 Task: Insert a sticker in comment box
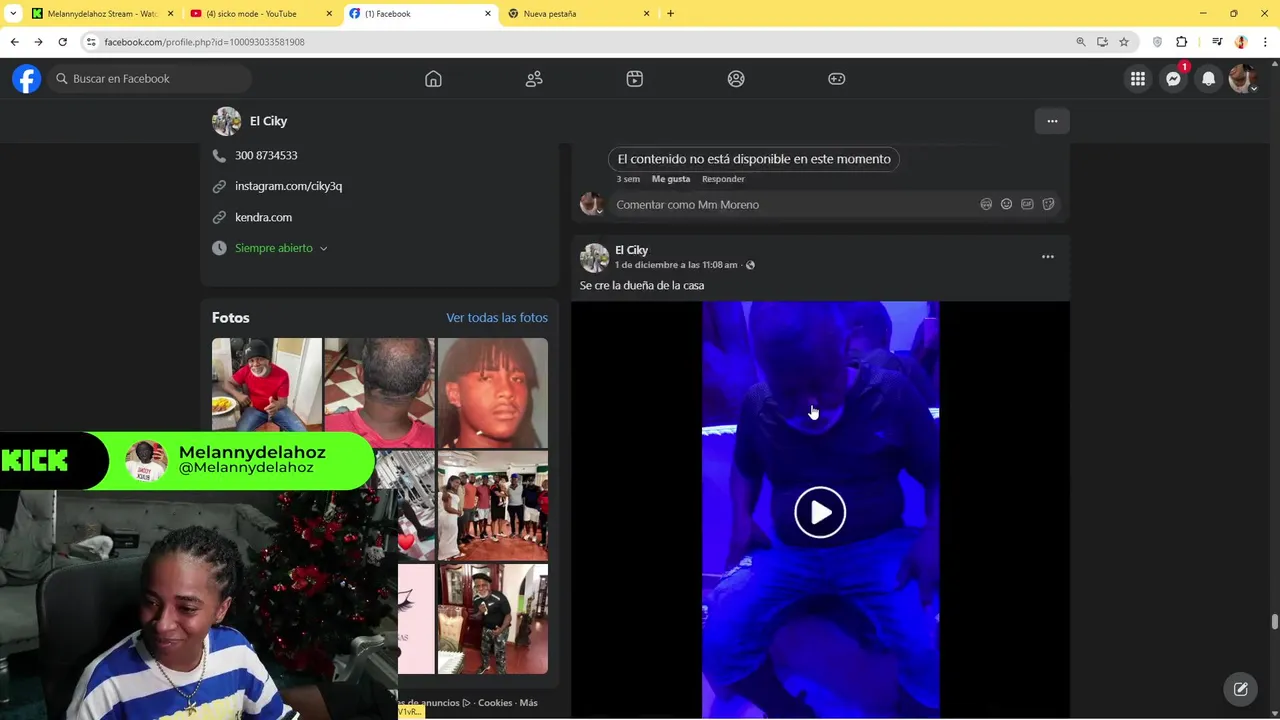click(1048, 204)
